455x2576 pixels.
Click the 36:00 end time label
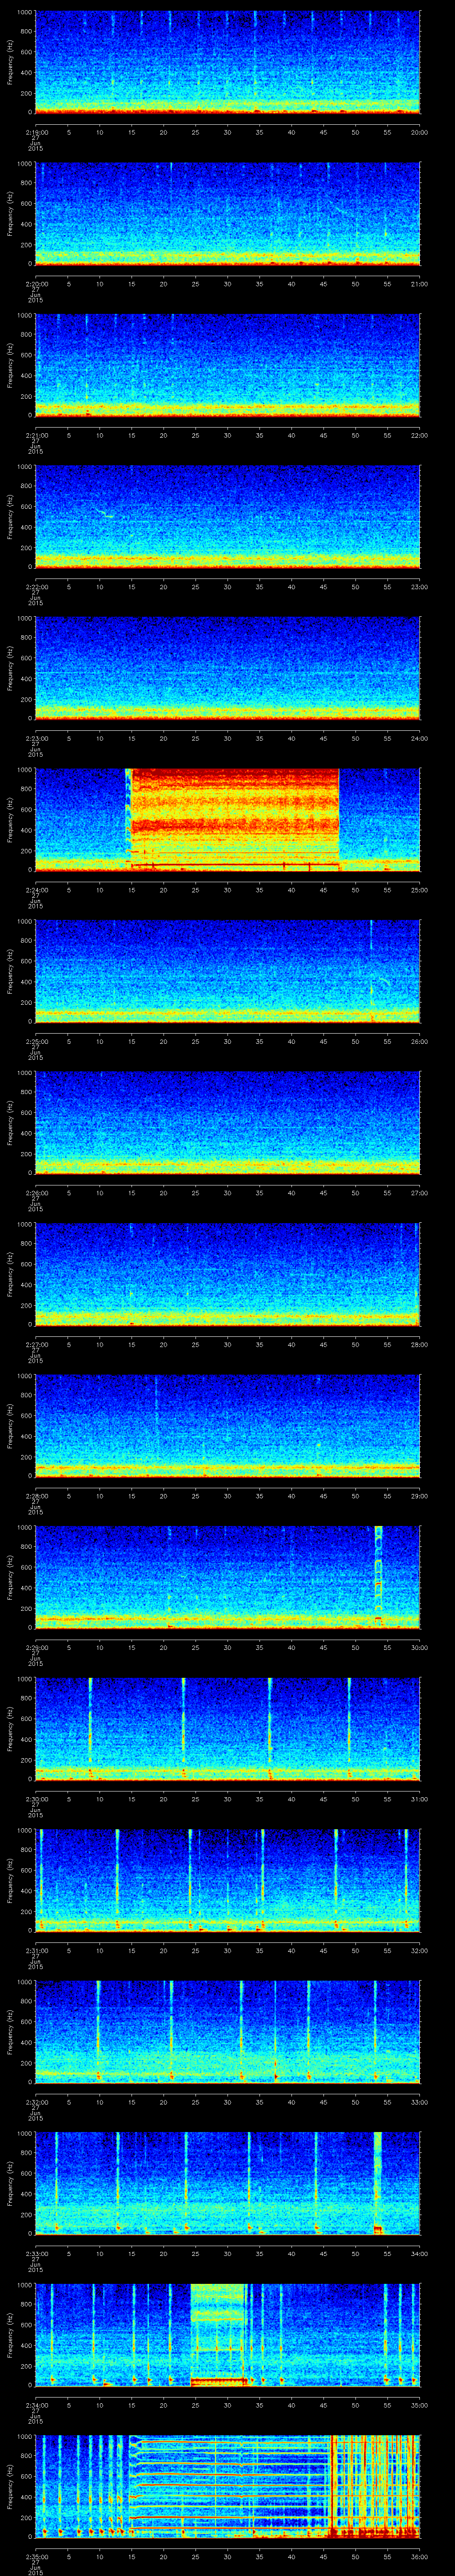(x=419, y=2556)
